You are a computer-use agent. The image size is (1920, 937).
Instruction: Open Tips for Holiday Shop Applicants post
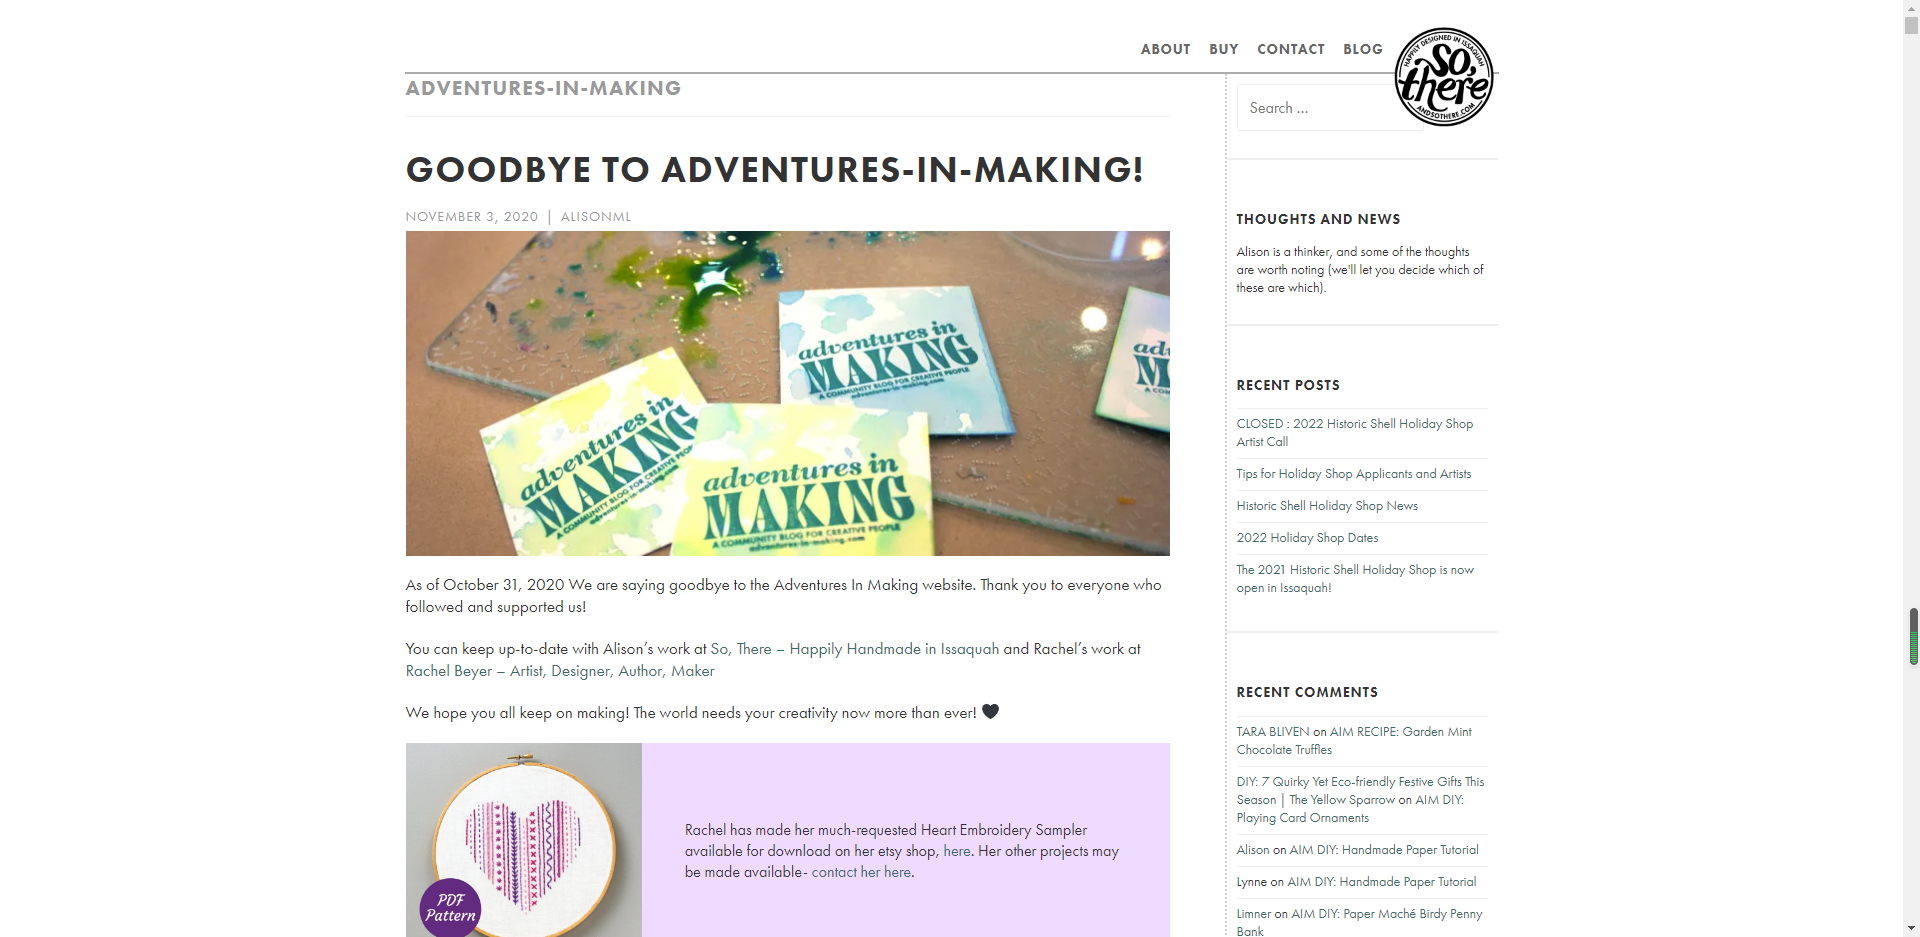1353,474
